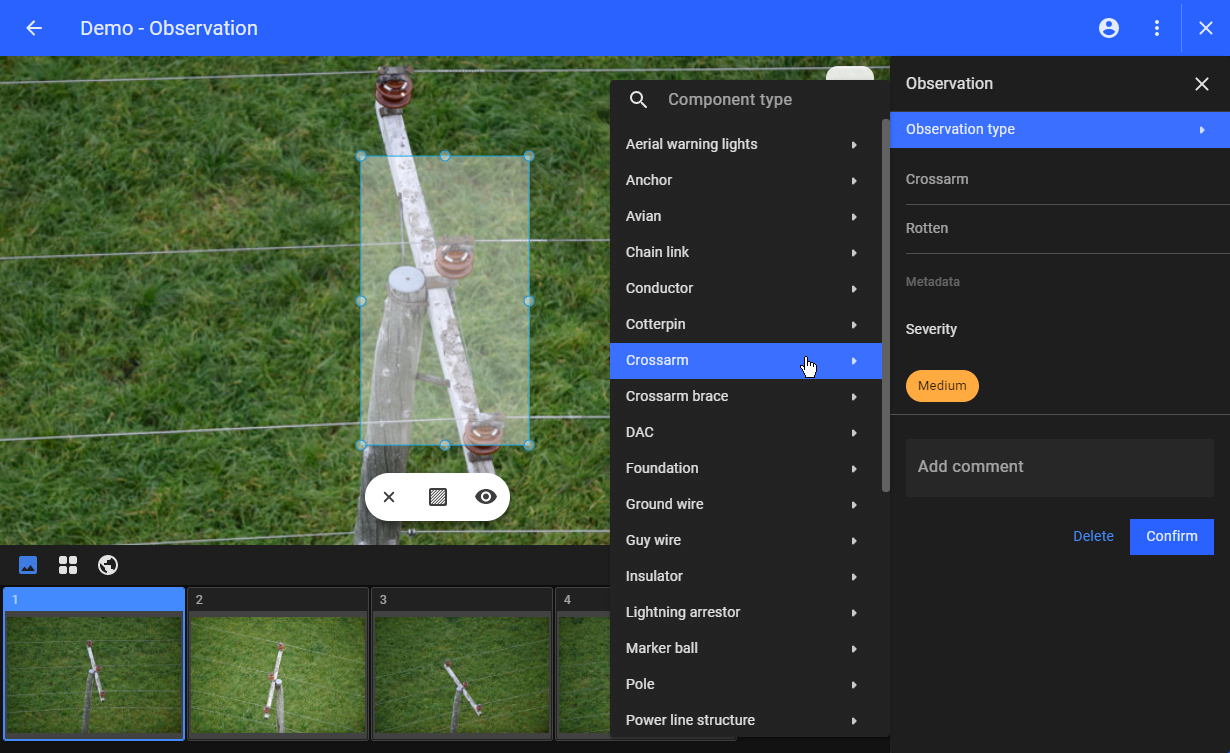Click the hatched fill pattern icon

click(x=437, y=497)
